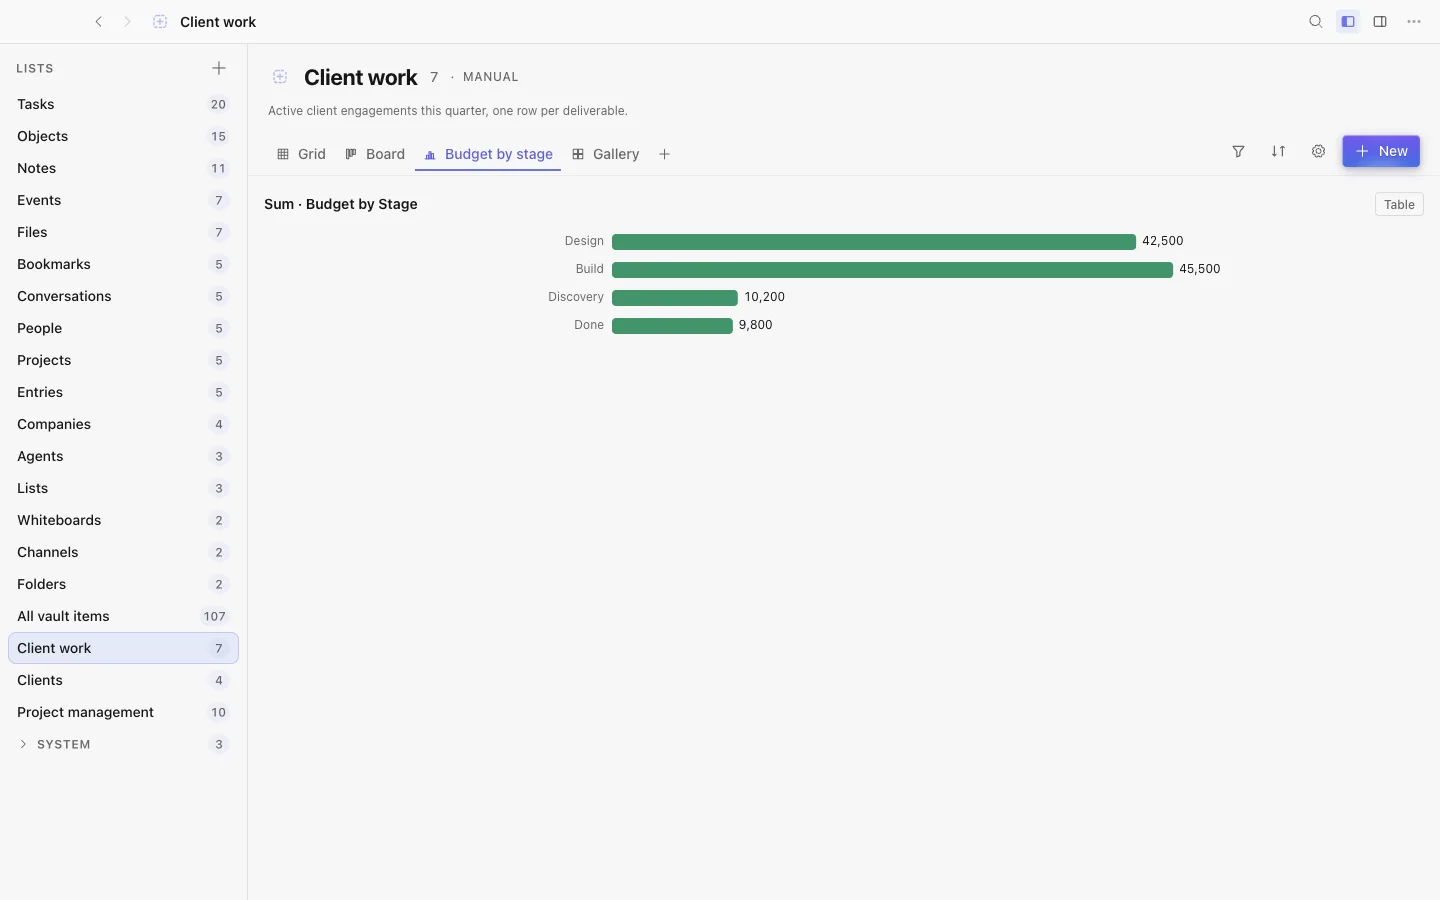The image size is (1440, 900).
Task: Open the Notes list
Action: (x=123, y=168)
